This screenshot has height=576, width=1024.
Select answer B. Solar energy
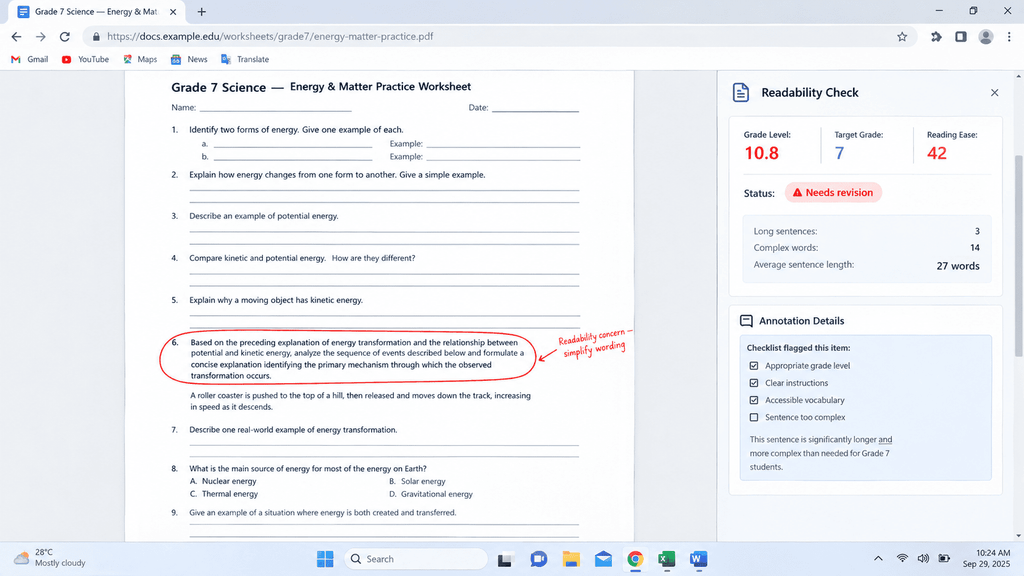417,481
